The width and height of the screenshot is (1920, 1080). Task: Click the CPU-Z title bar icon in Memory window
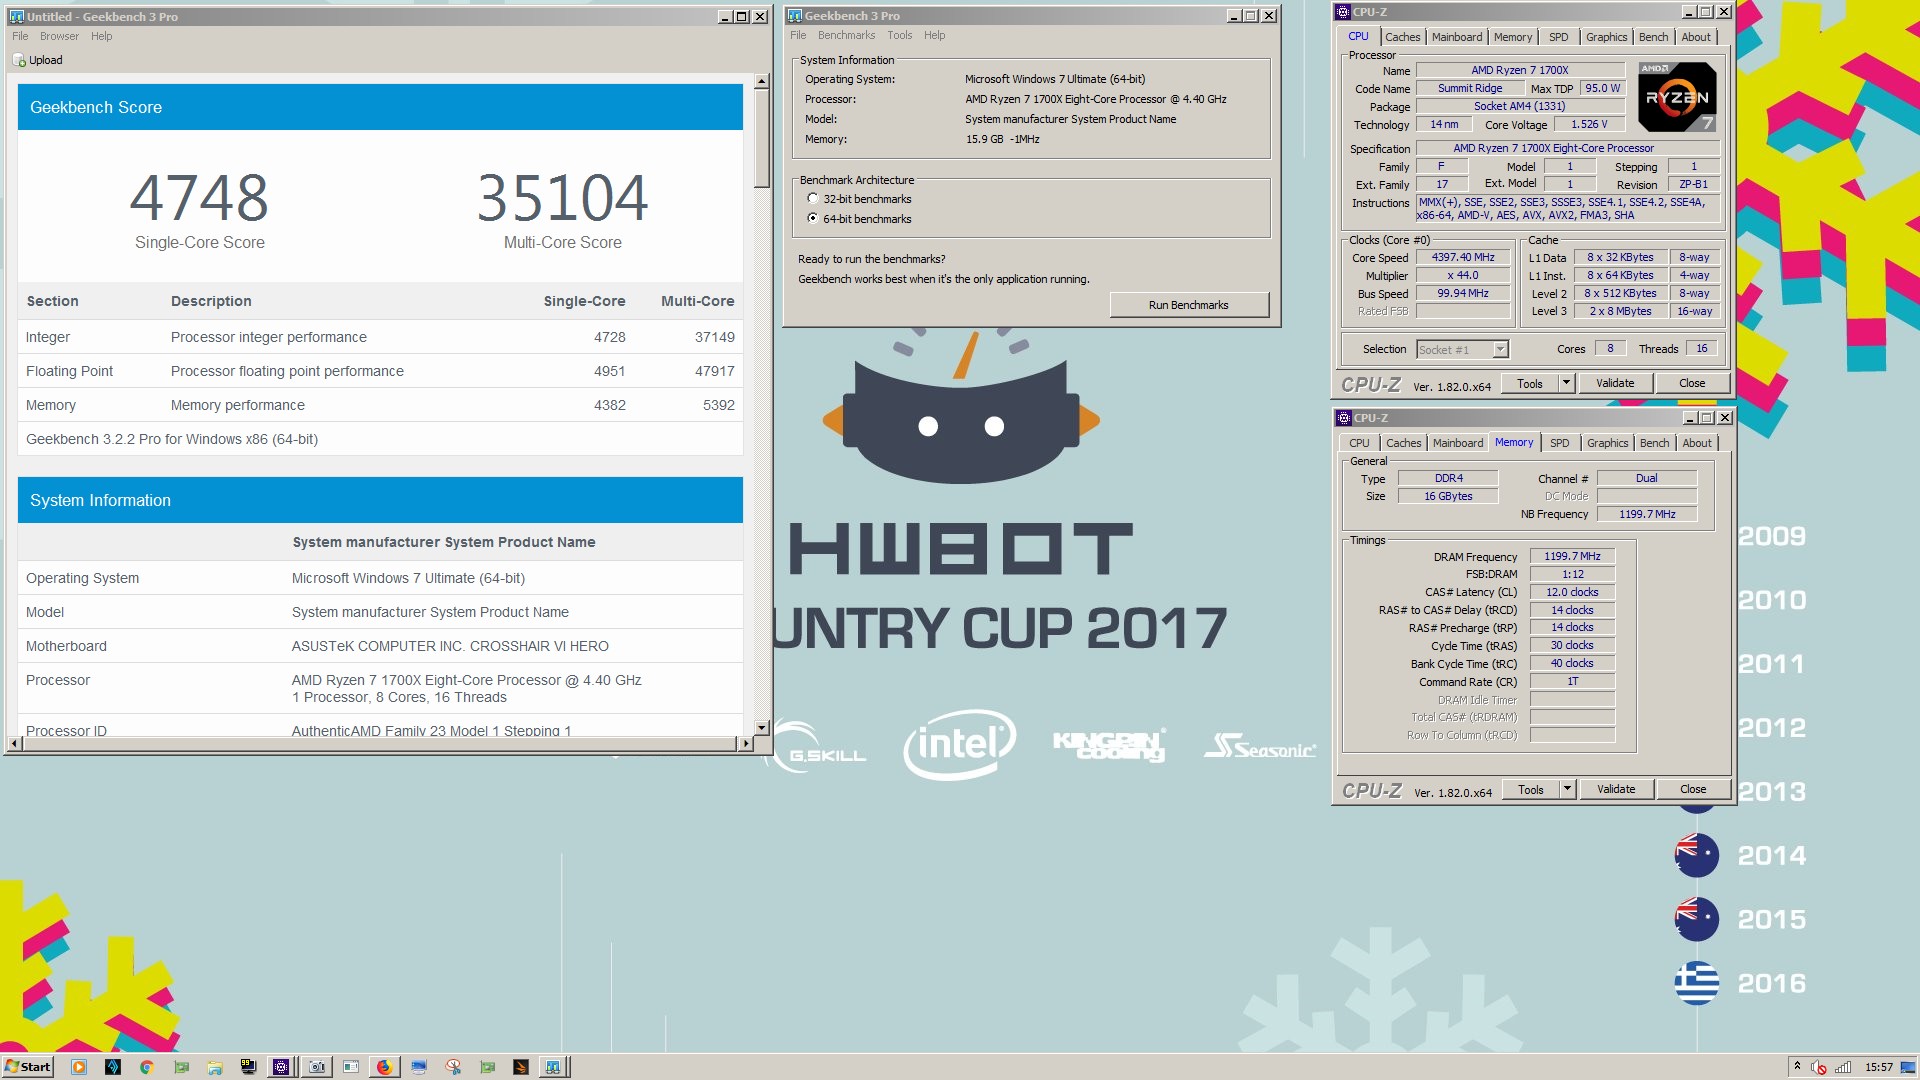[x=1344, y=418]
